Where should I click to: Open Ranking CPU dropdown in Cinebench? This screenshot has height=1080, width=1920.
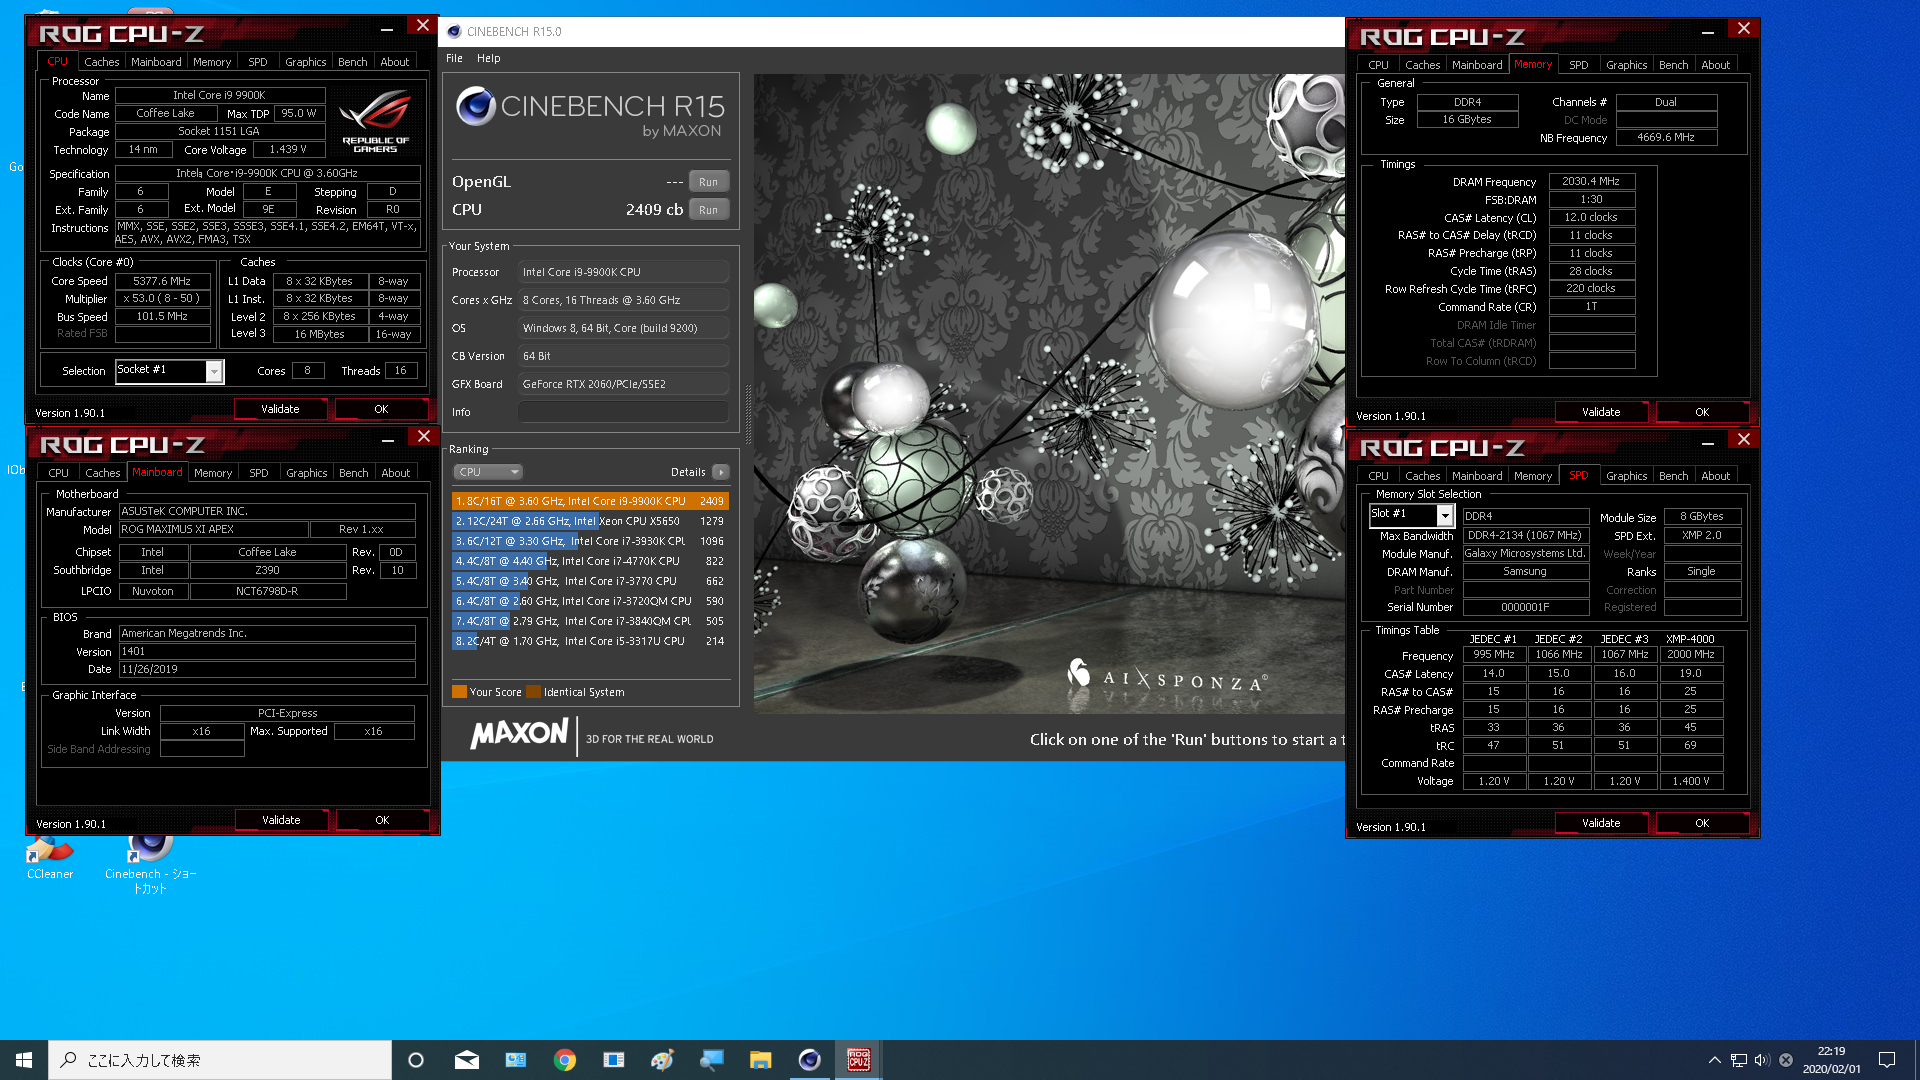(x=488, y=472)
